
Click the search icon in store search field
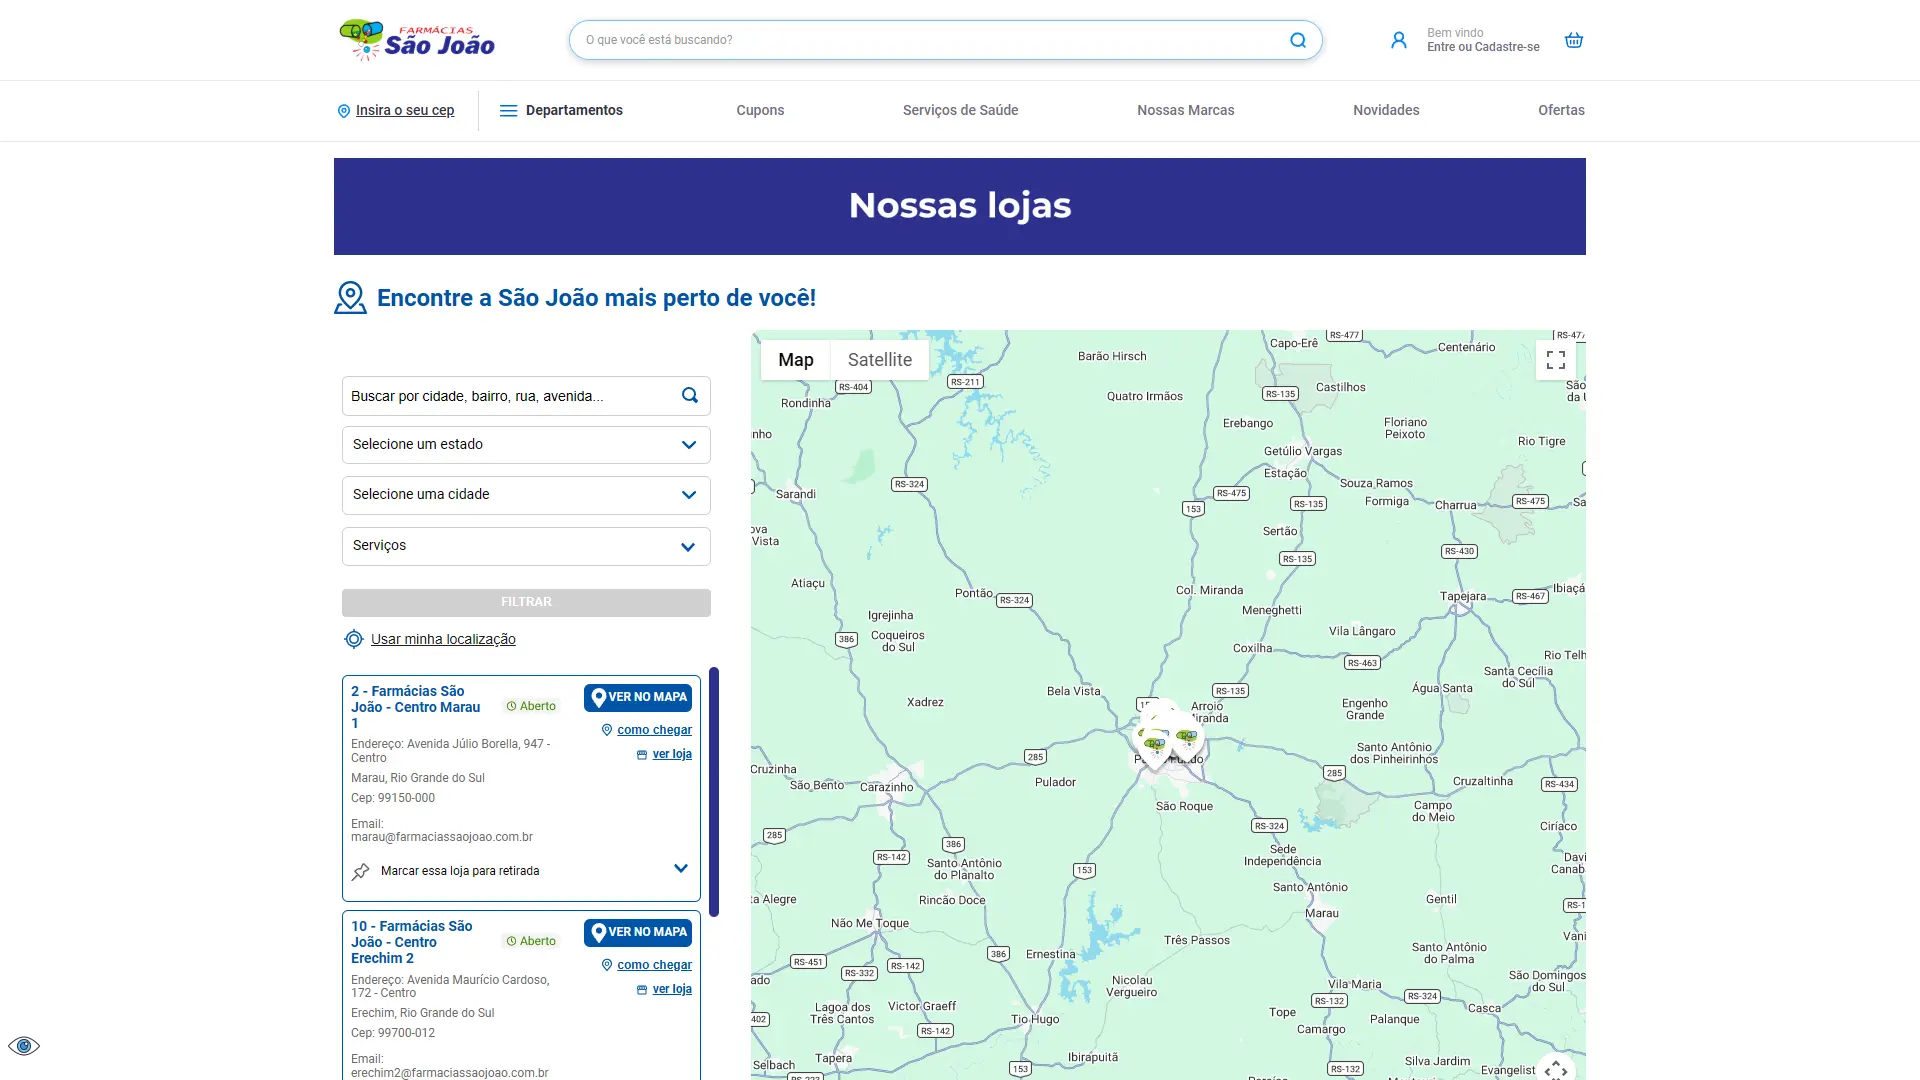point(690,395)
